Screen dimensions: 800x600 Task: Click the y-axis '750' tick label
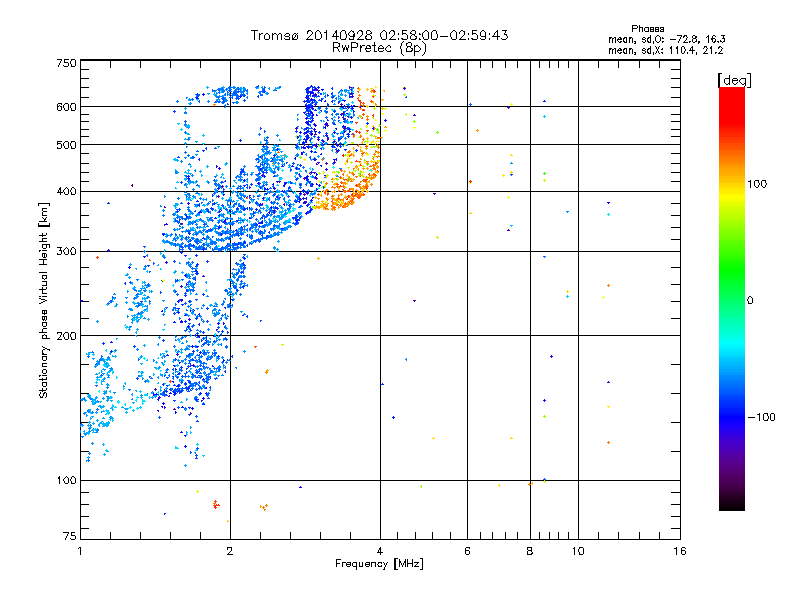pos(66,63)
